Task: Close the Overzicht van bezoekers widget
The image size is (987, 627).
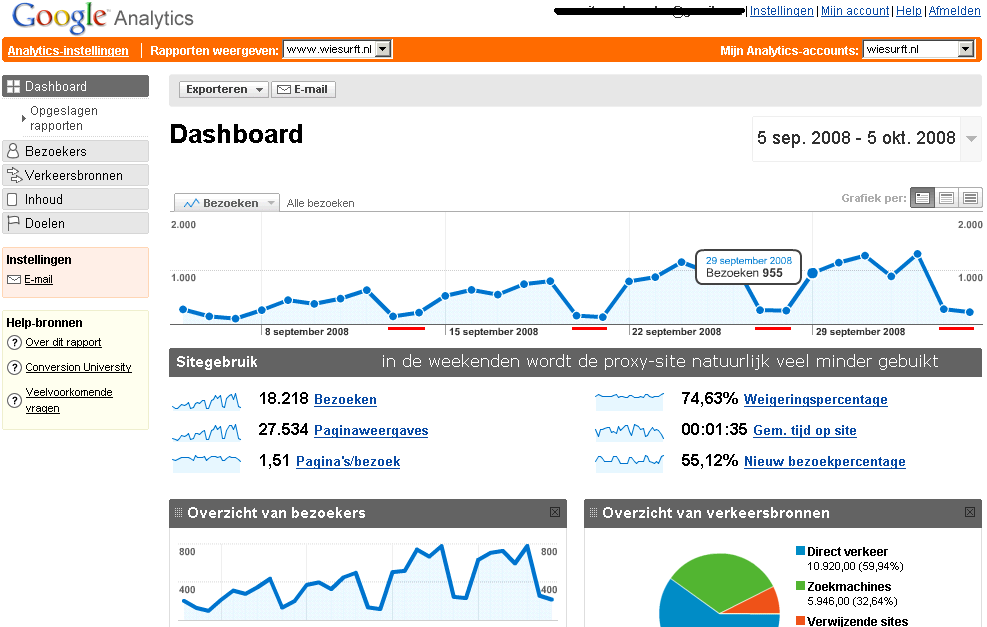Action: point(555,512)
